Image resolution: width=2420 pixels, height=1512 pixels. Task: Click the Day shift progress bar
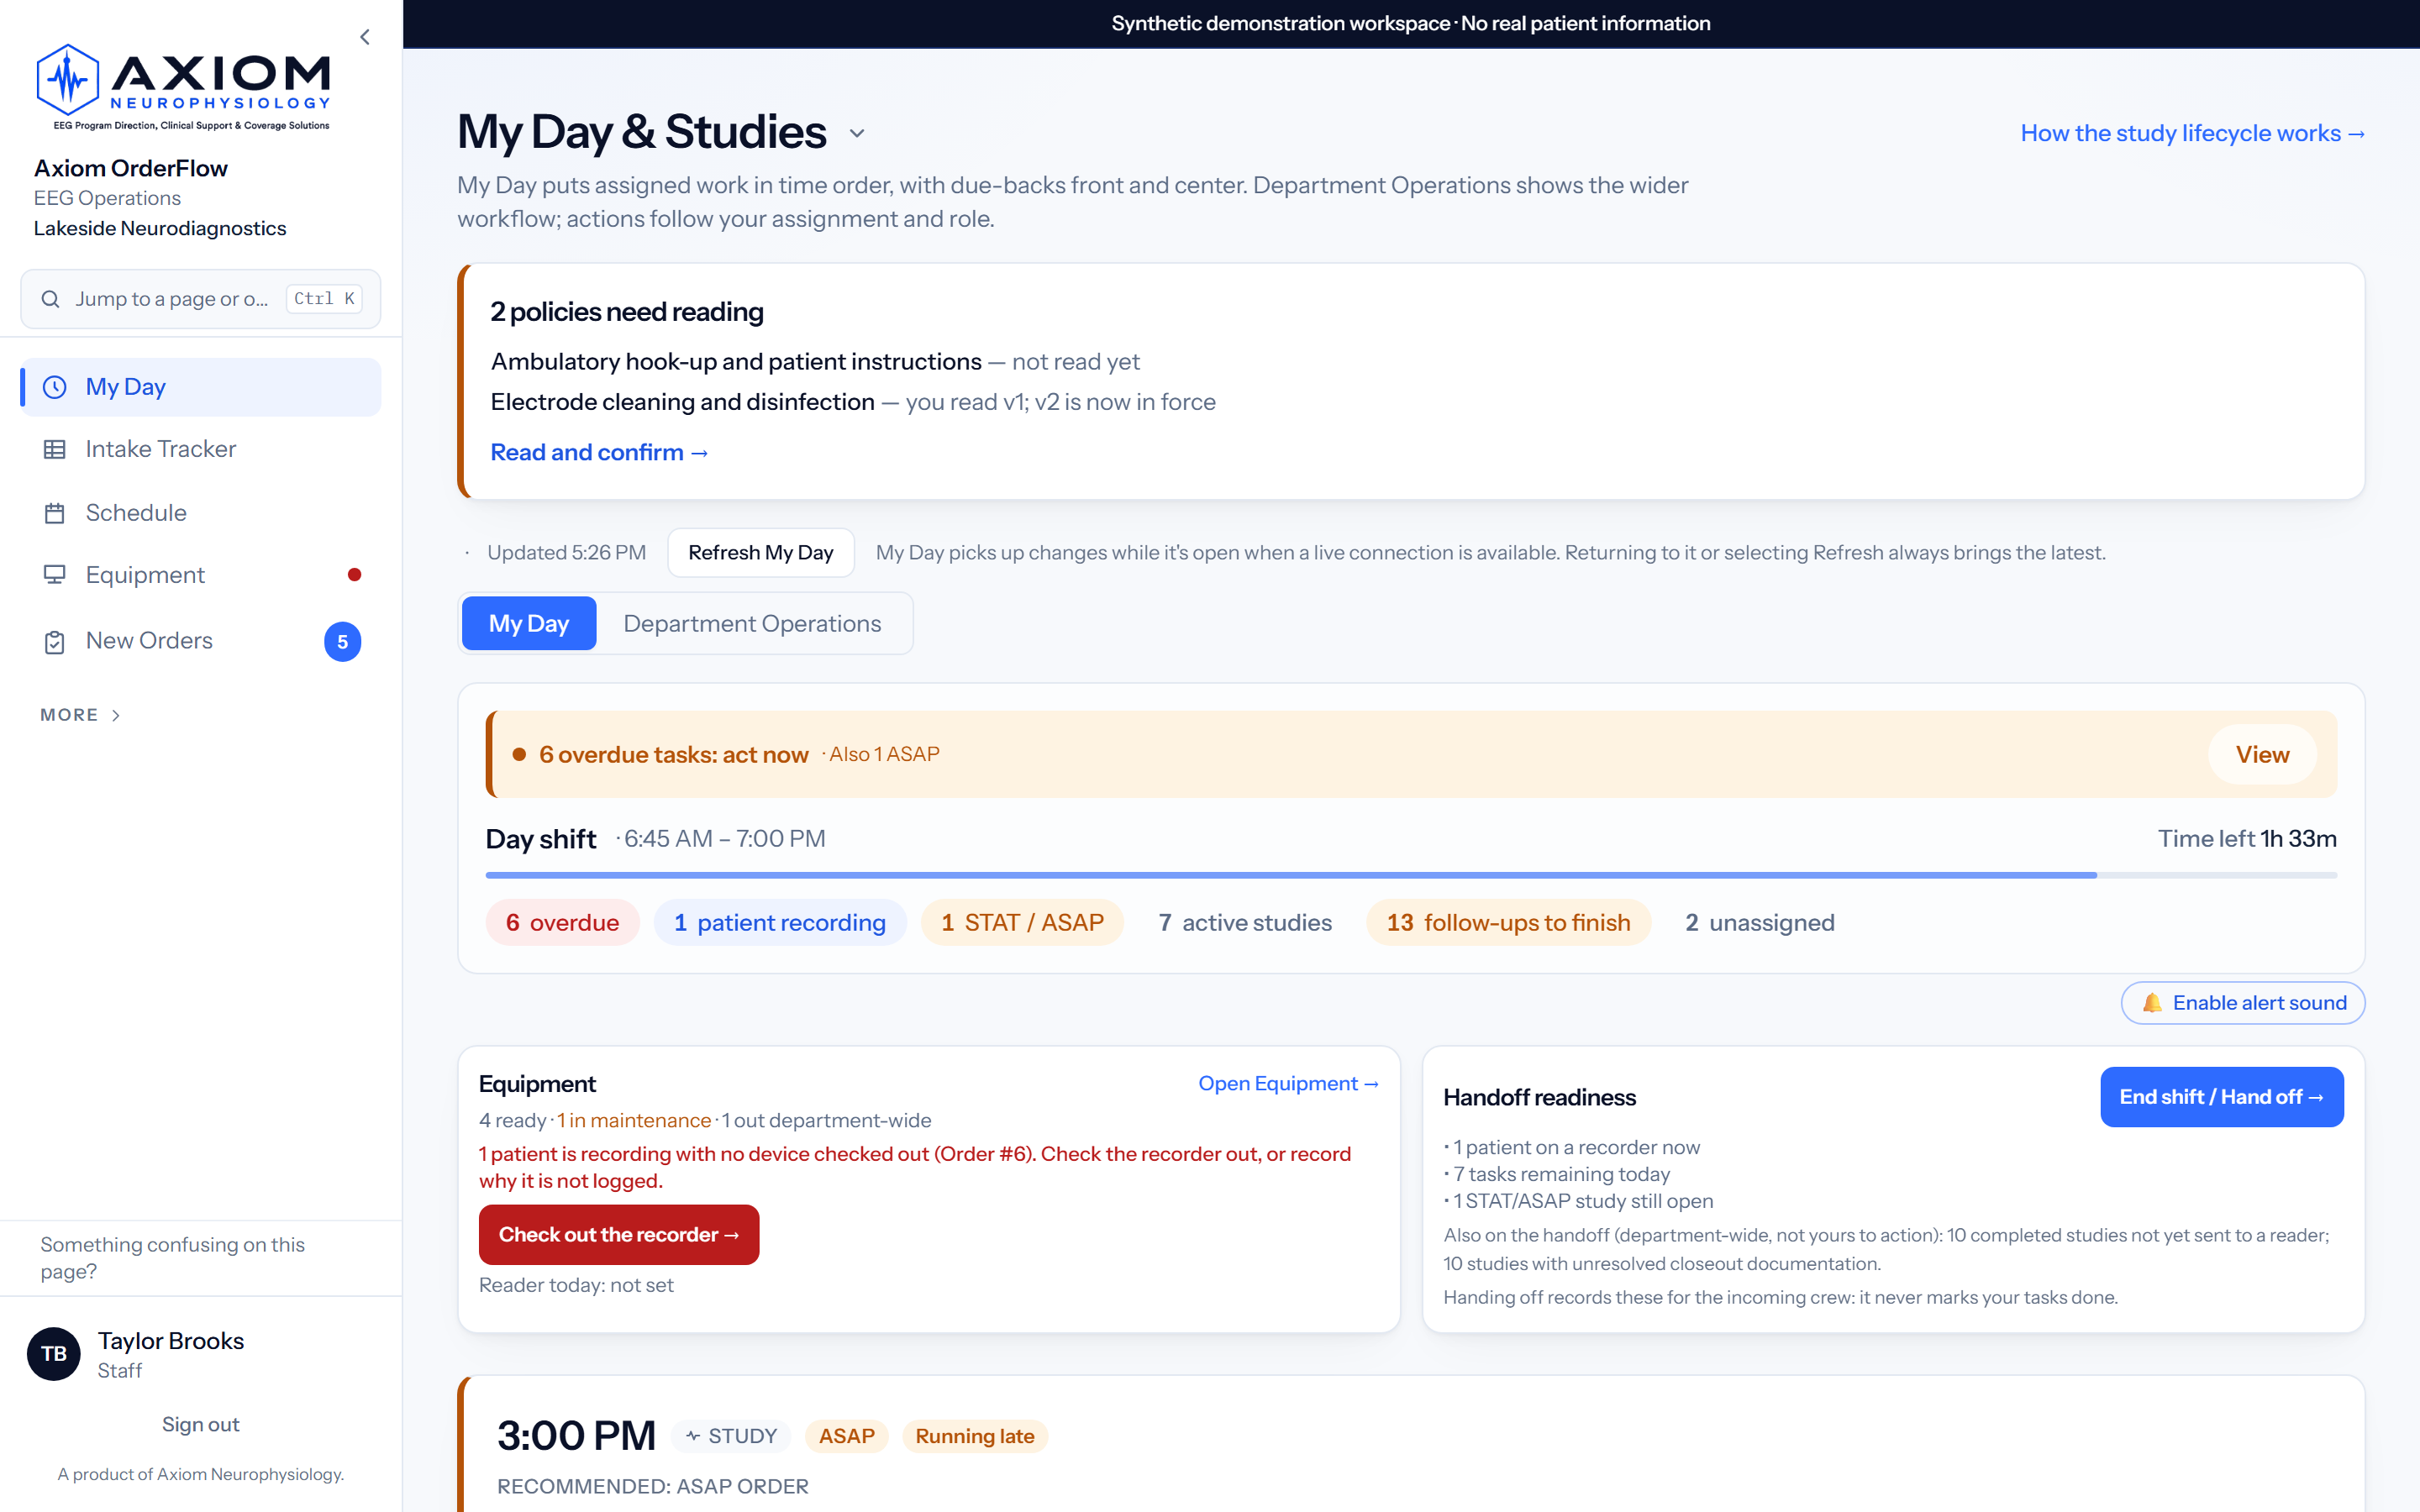[x=1410, y=875]
